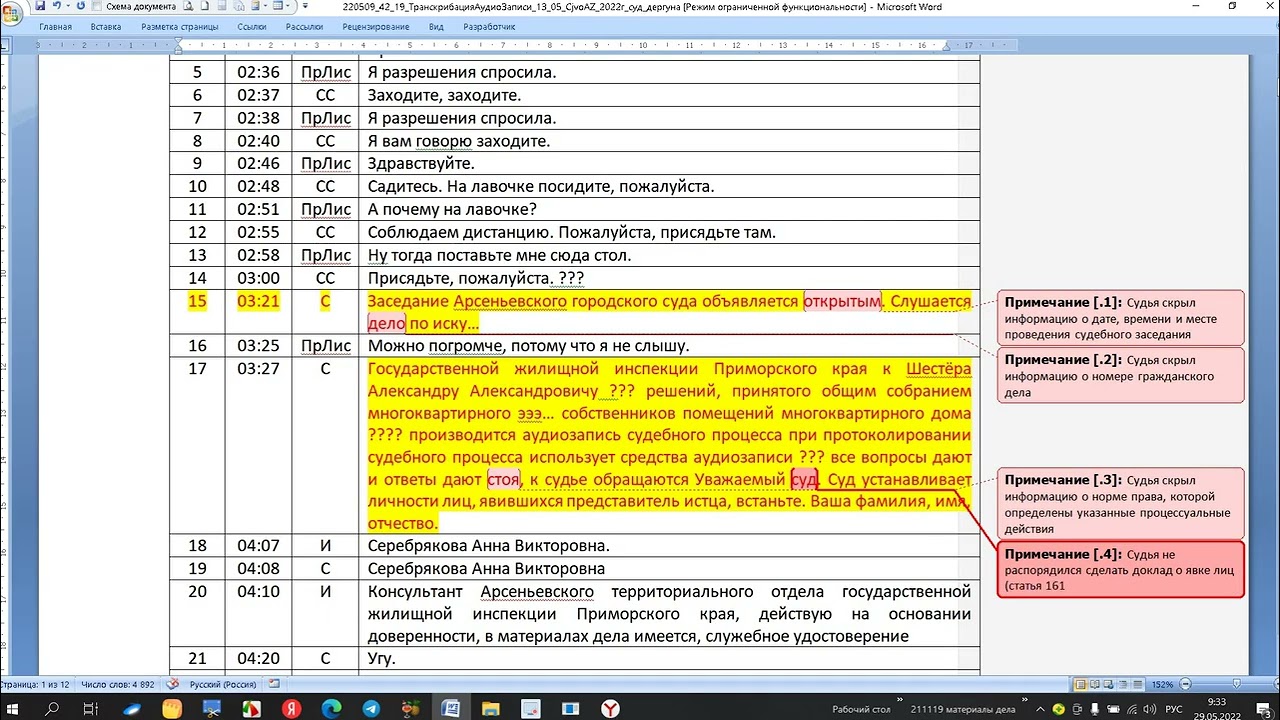The width and height of the screenshot is (1280, 720).
Task: Open Yandex red Я icon on taskbar
Action: pos(291,708)
